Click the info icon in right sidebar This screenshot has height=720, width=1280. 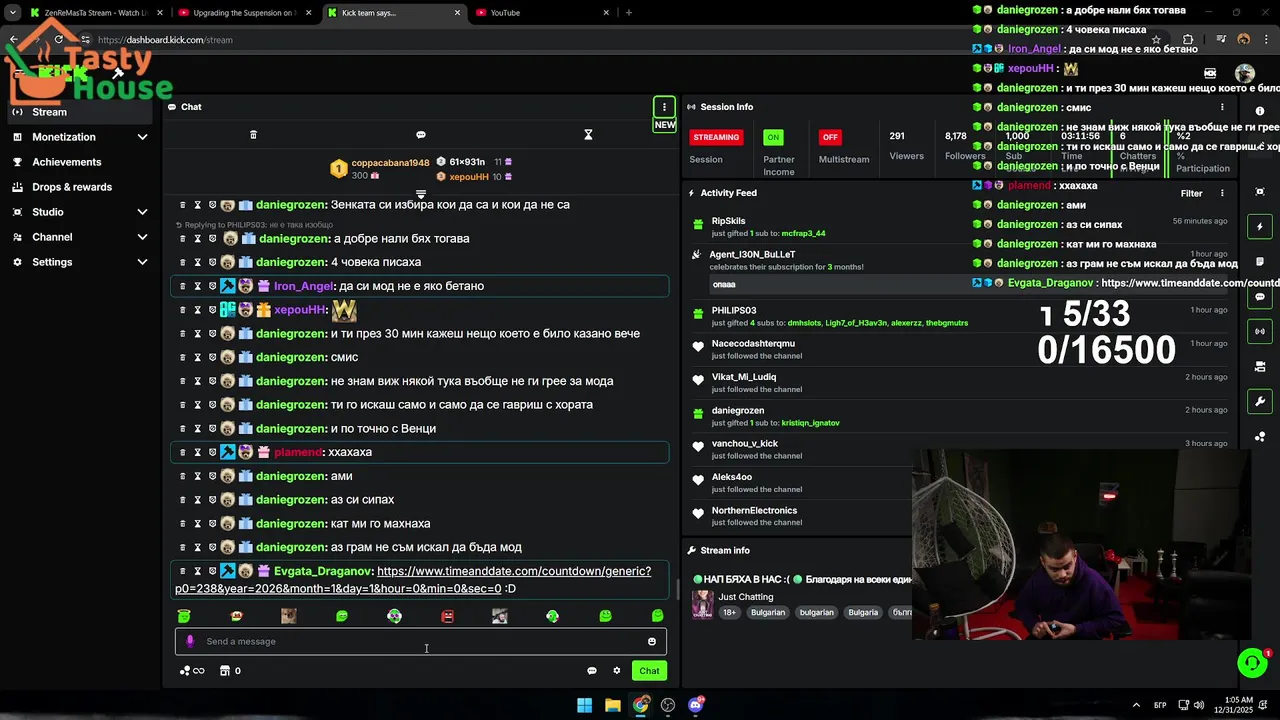click(1260, 111)
